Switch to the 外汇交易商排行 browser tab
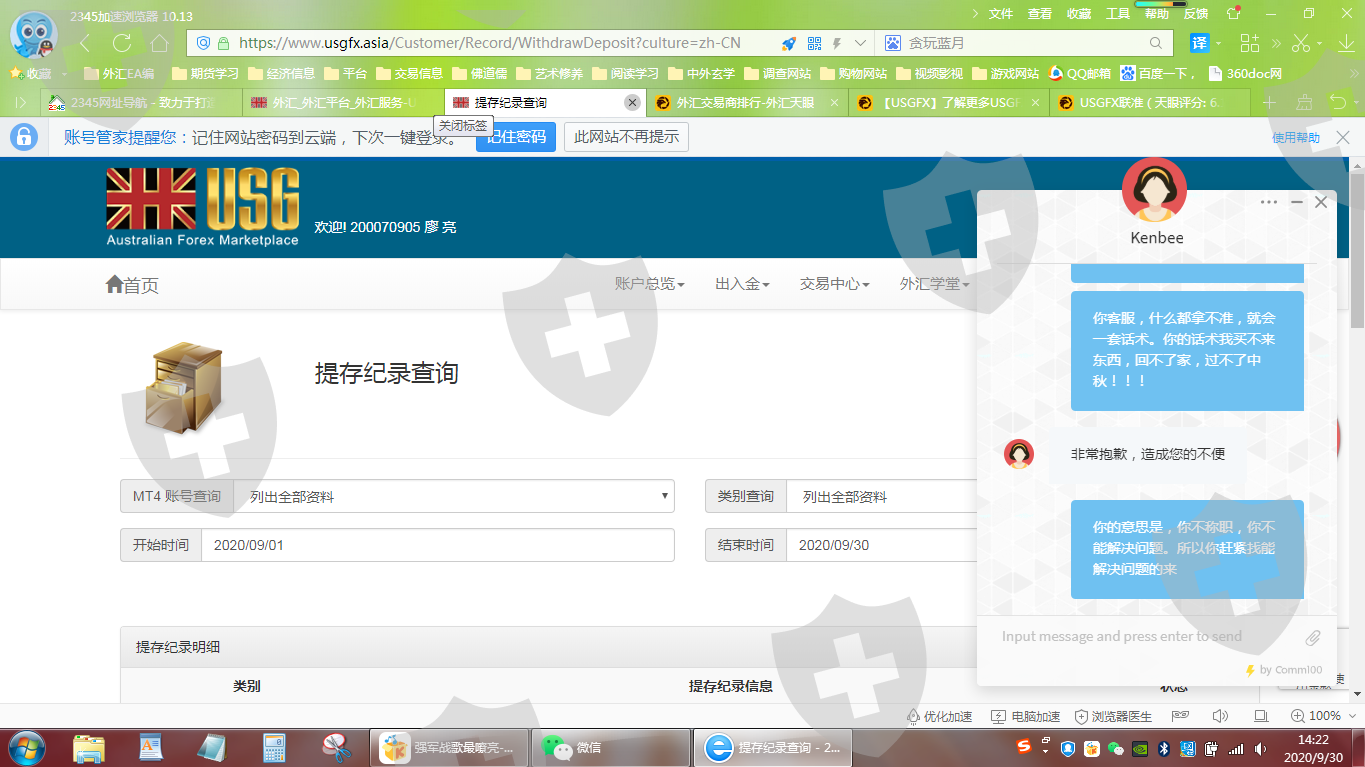Image resolution: width=1365 pixels, height=767 pixels. (x=745, y=102)
